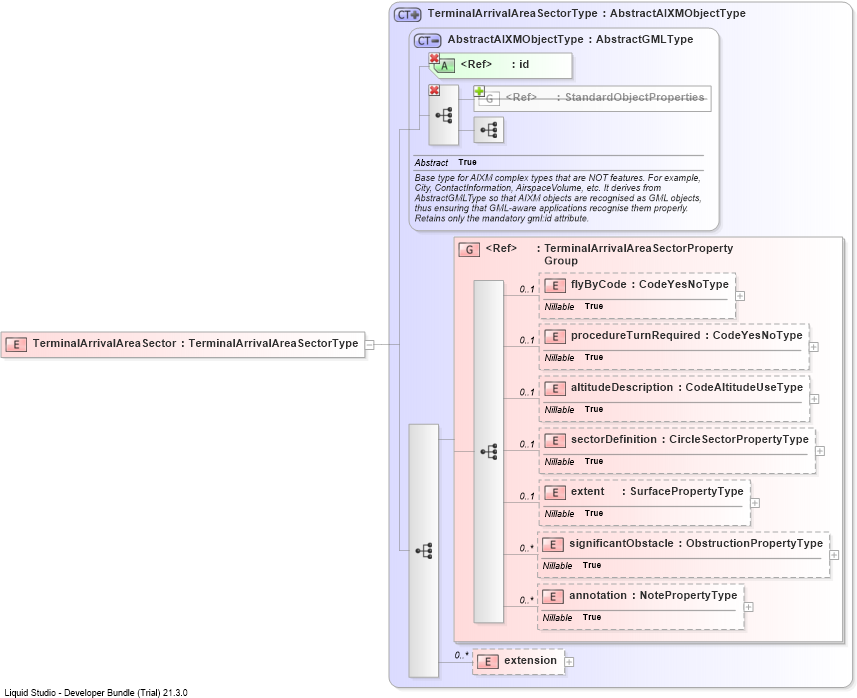857x698 pixels.
Task: Select the StandardObjectProperties reference text
Action: pyautogui.click(x=605, y=97)
